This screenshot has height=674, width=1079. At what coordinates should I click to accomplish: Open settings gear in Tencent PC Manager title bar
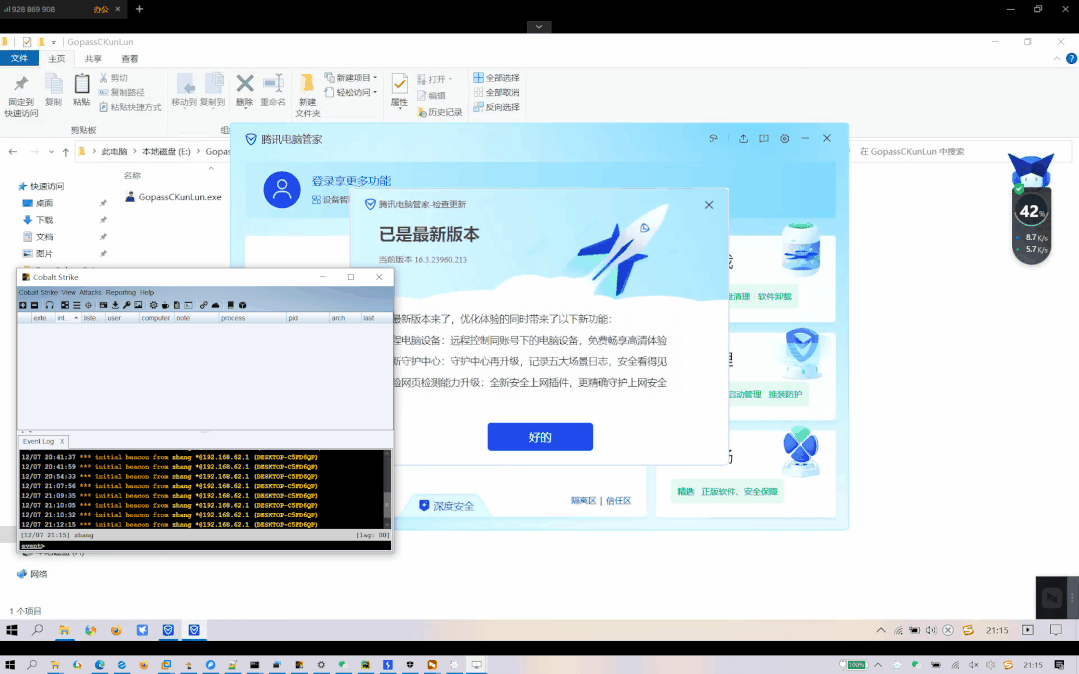pyautogui.click(x=784, y=138)
